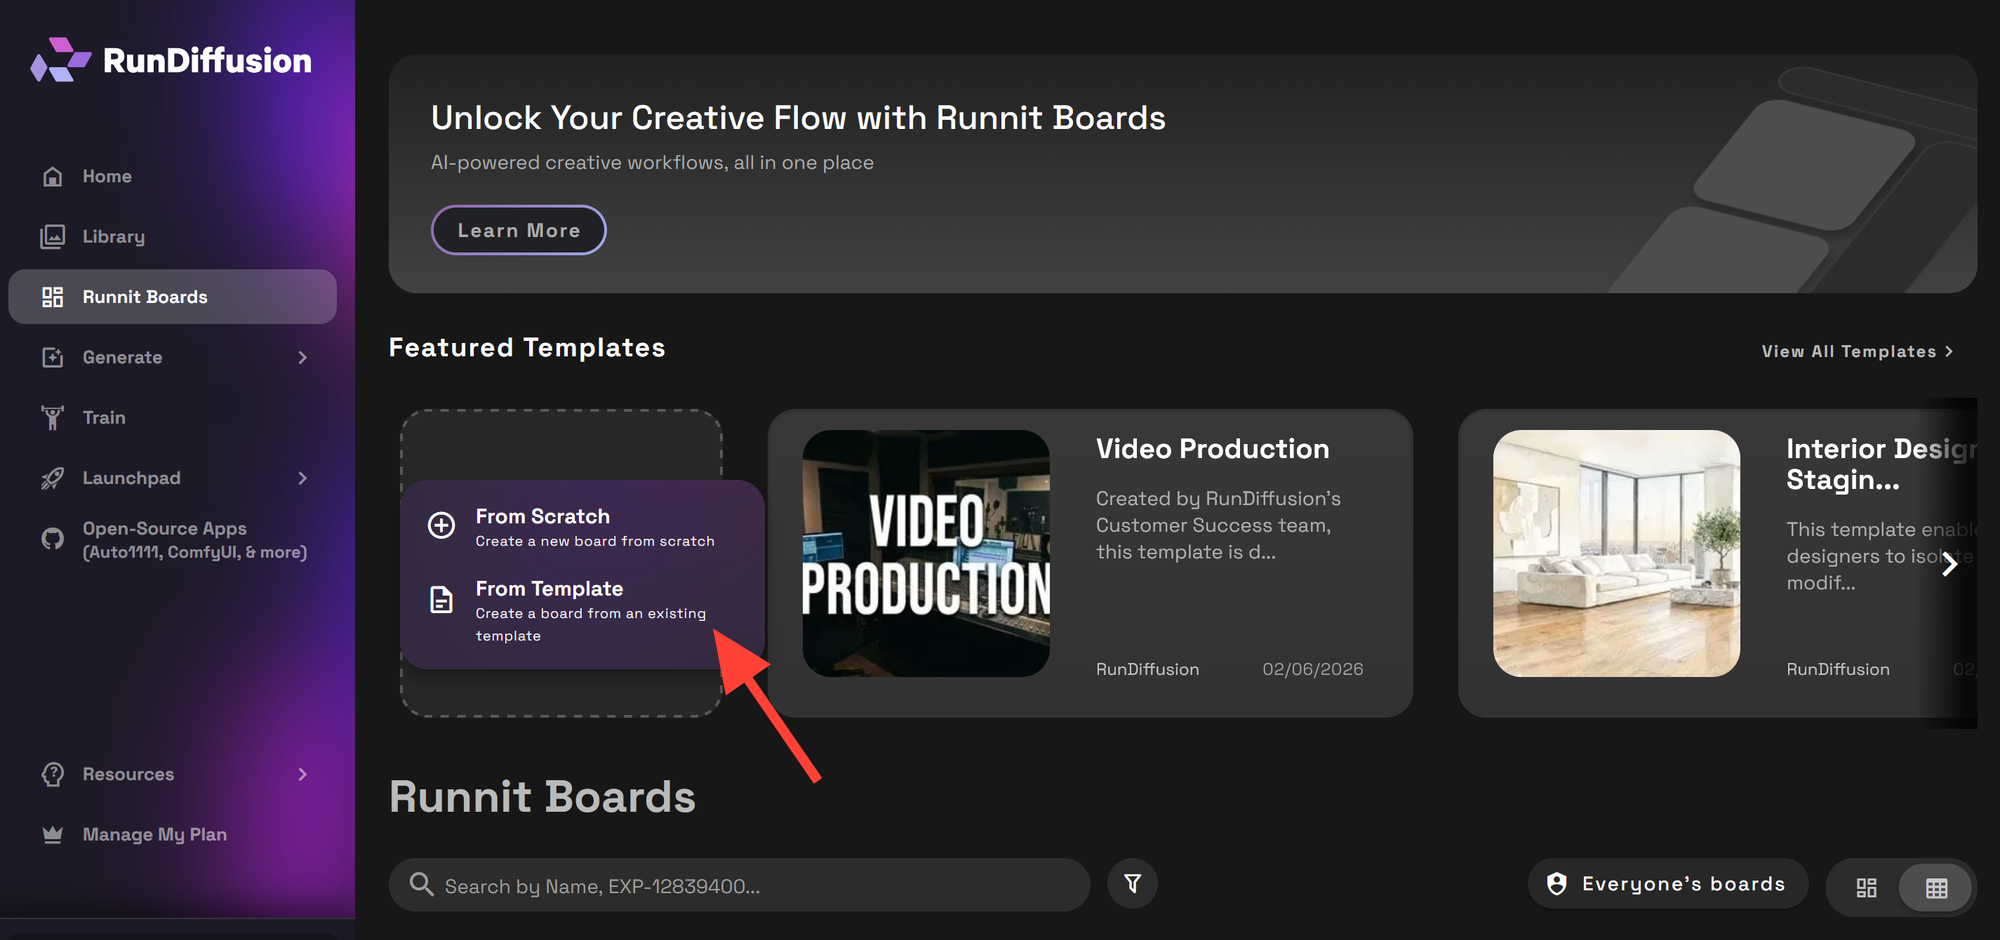This screenshot has height=940, width=2000.
Task: Show next featured templates with right arrow
Action: (x=1949, y=565)
